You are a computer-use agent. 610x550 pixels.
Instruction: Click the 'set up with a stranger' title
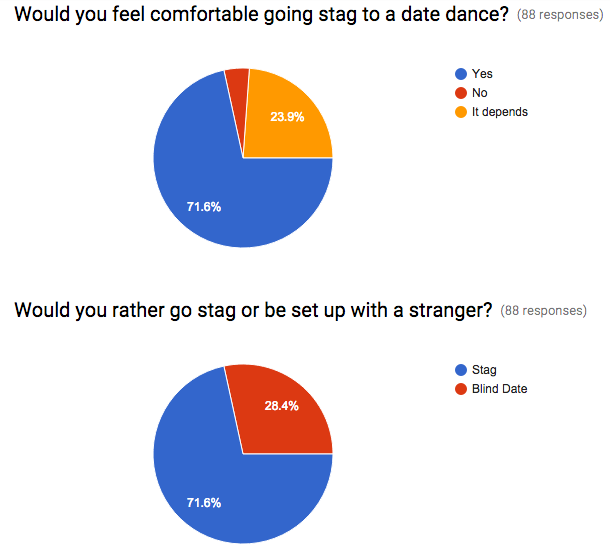(253, 311)
